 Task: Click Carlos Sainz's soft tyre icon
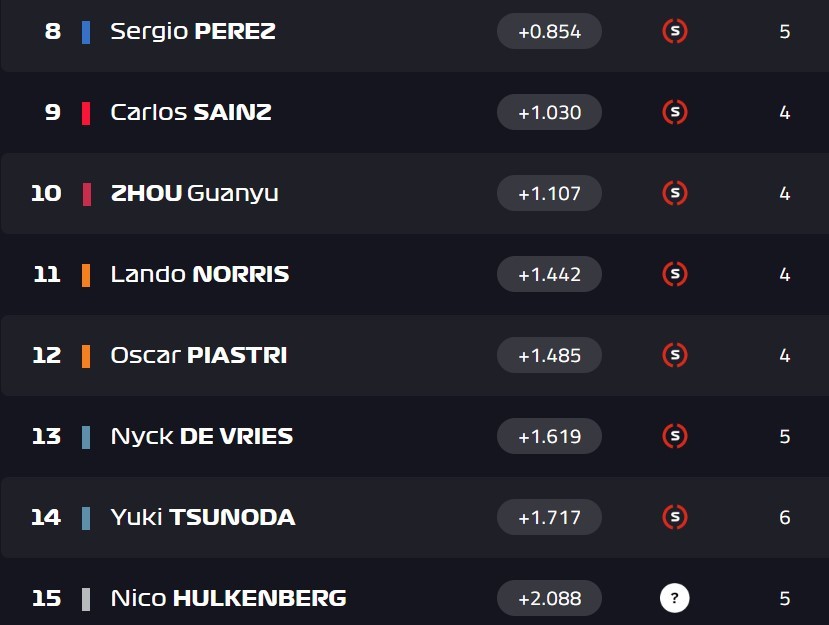(x=675, y=112)
